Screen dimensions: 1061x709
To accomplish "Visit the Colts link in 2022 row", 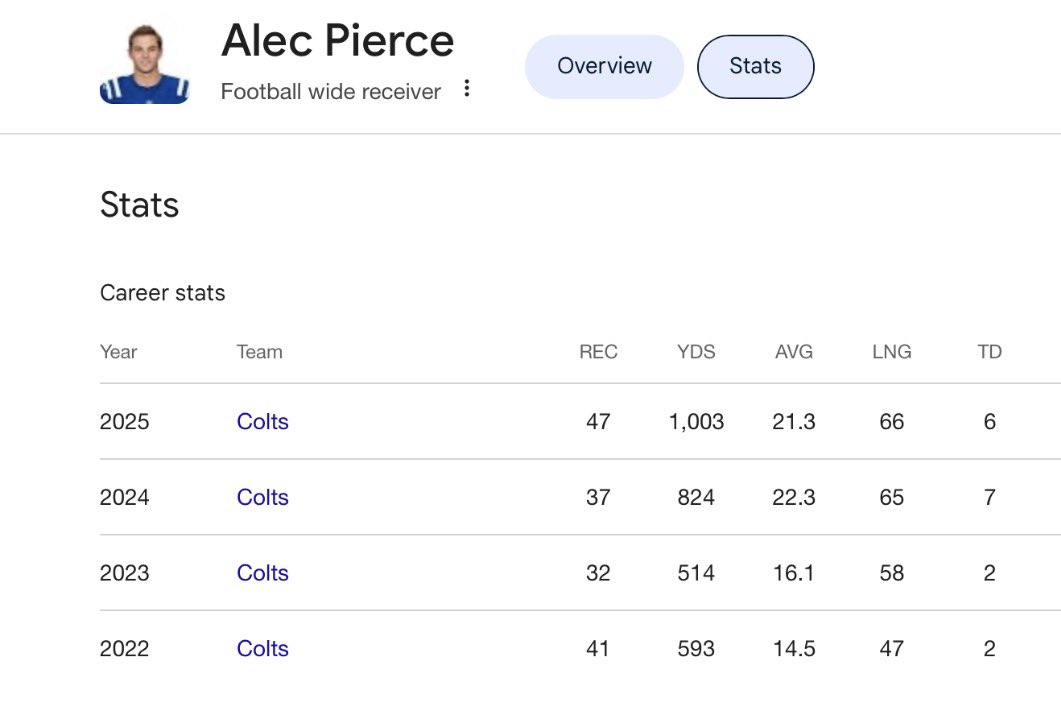I will pos(263,649).
